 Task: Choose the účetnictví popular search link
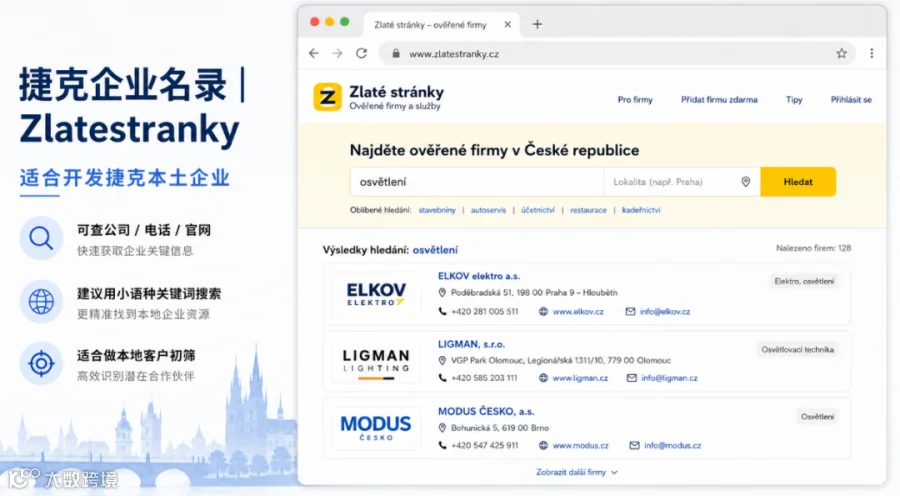click(538, 210)
